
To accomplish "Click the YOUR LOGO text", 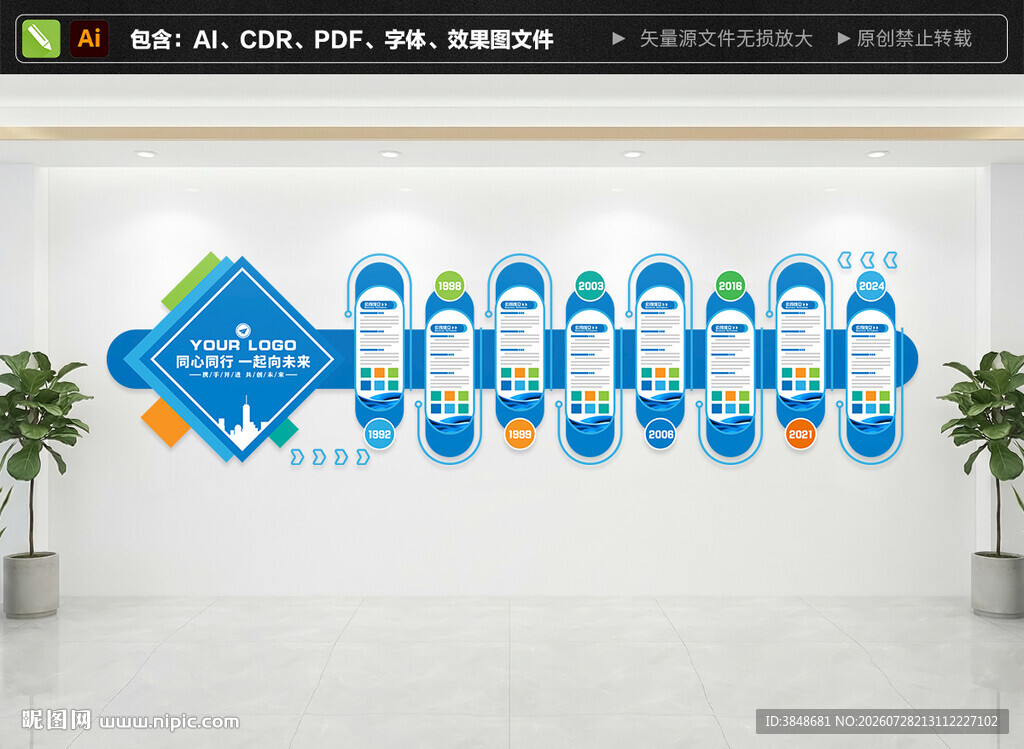I will 243,345.
